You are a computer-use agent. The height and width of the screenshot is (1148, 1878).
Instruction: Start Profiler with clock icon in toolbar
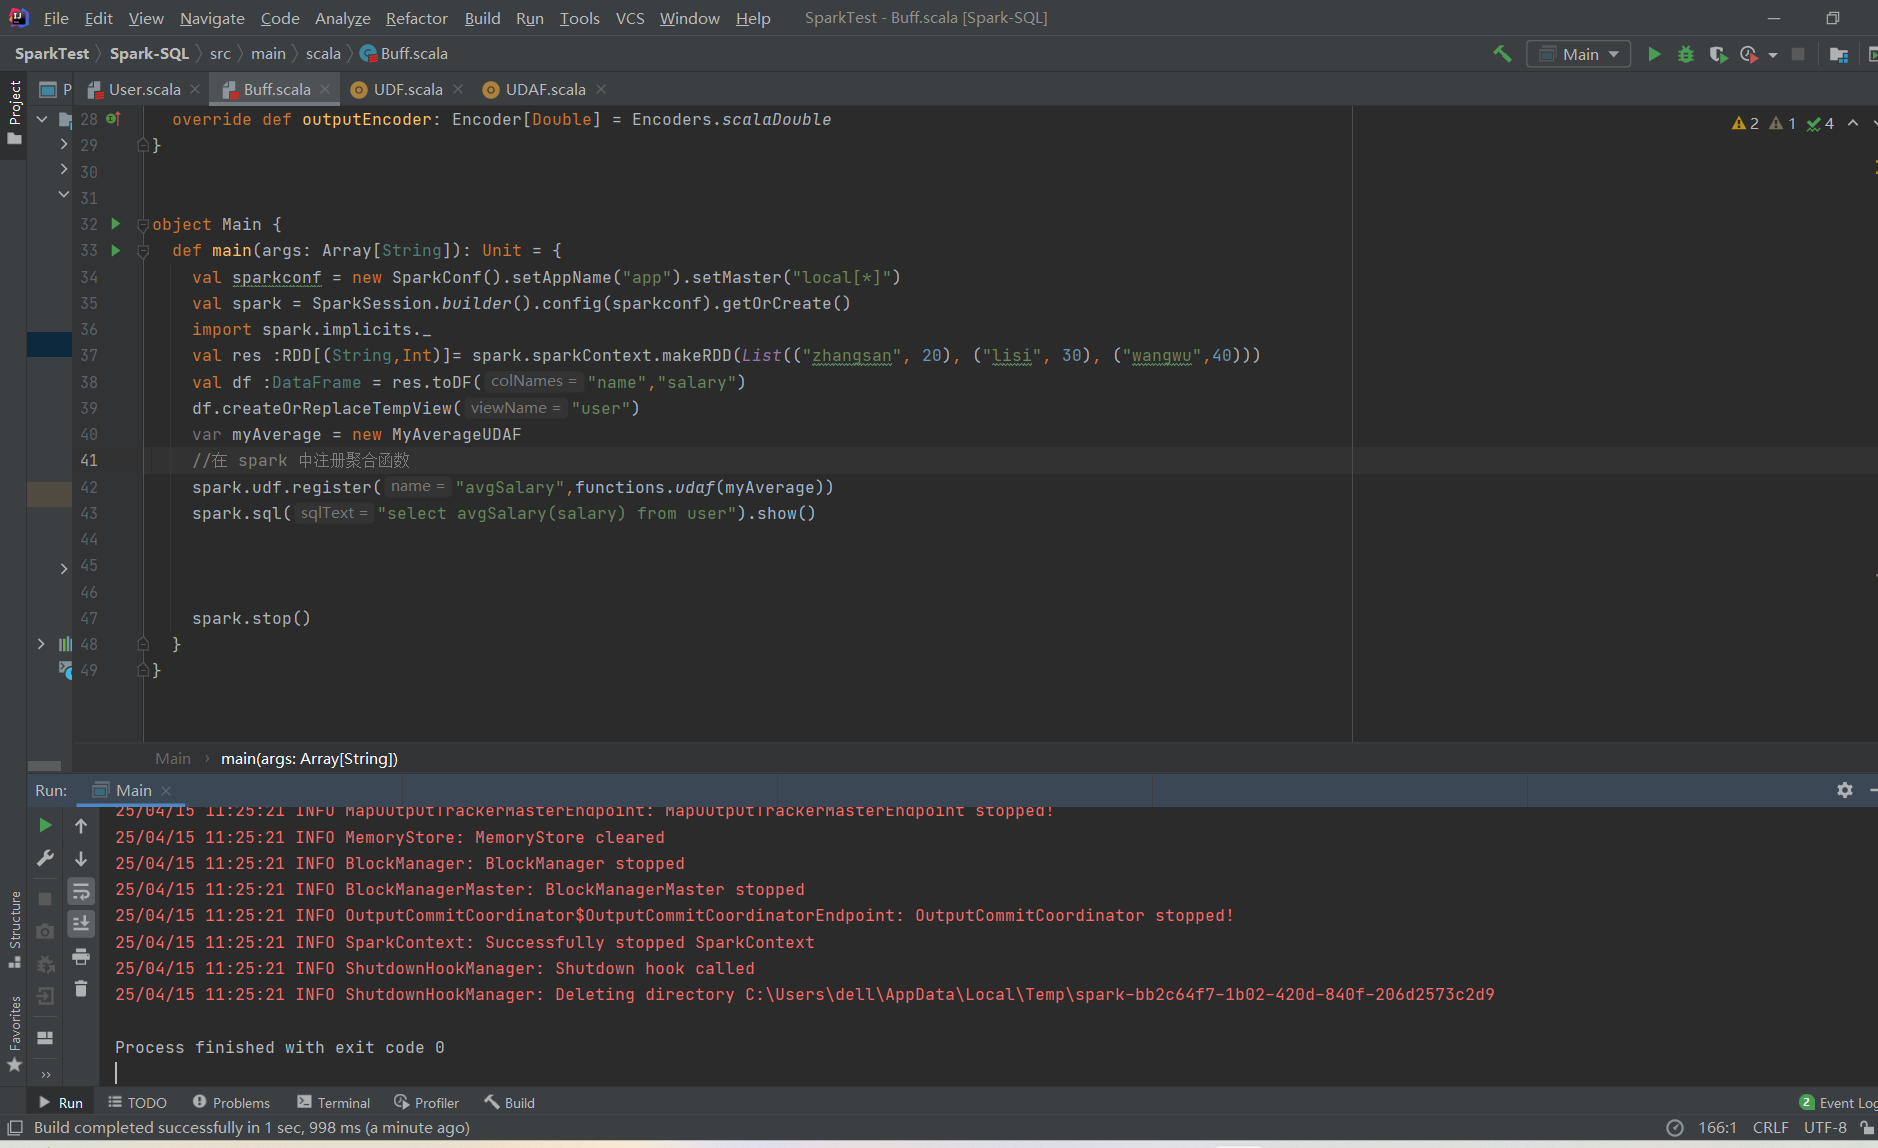(1748, 55)
